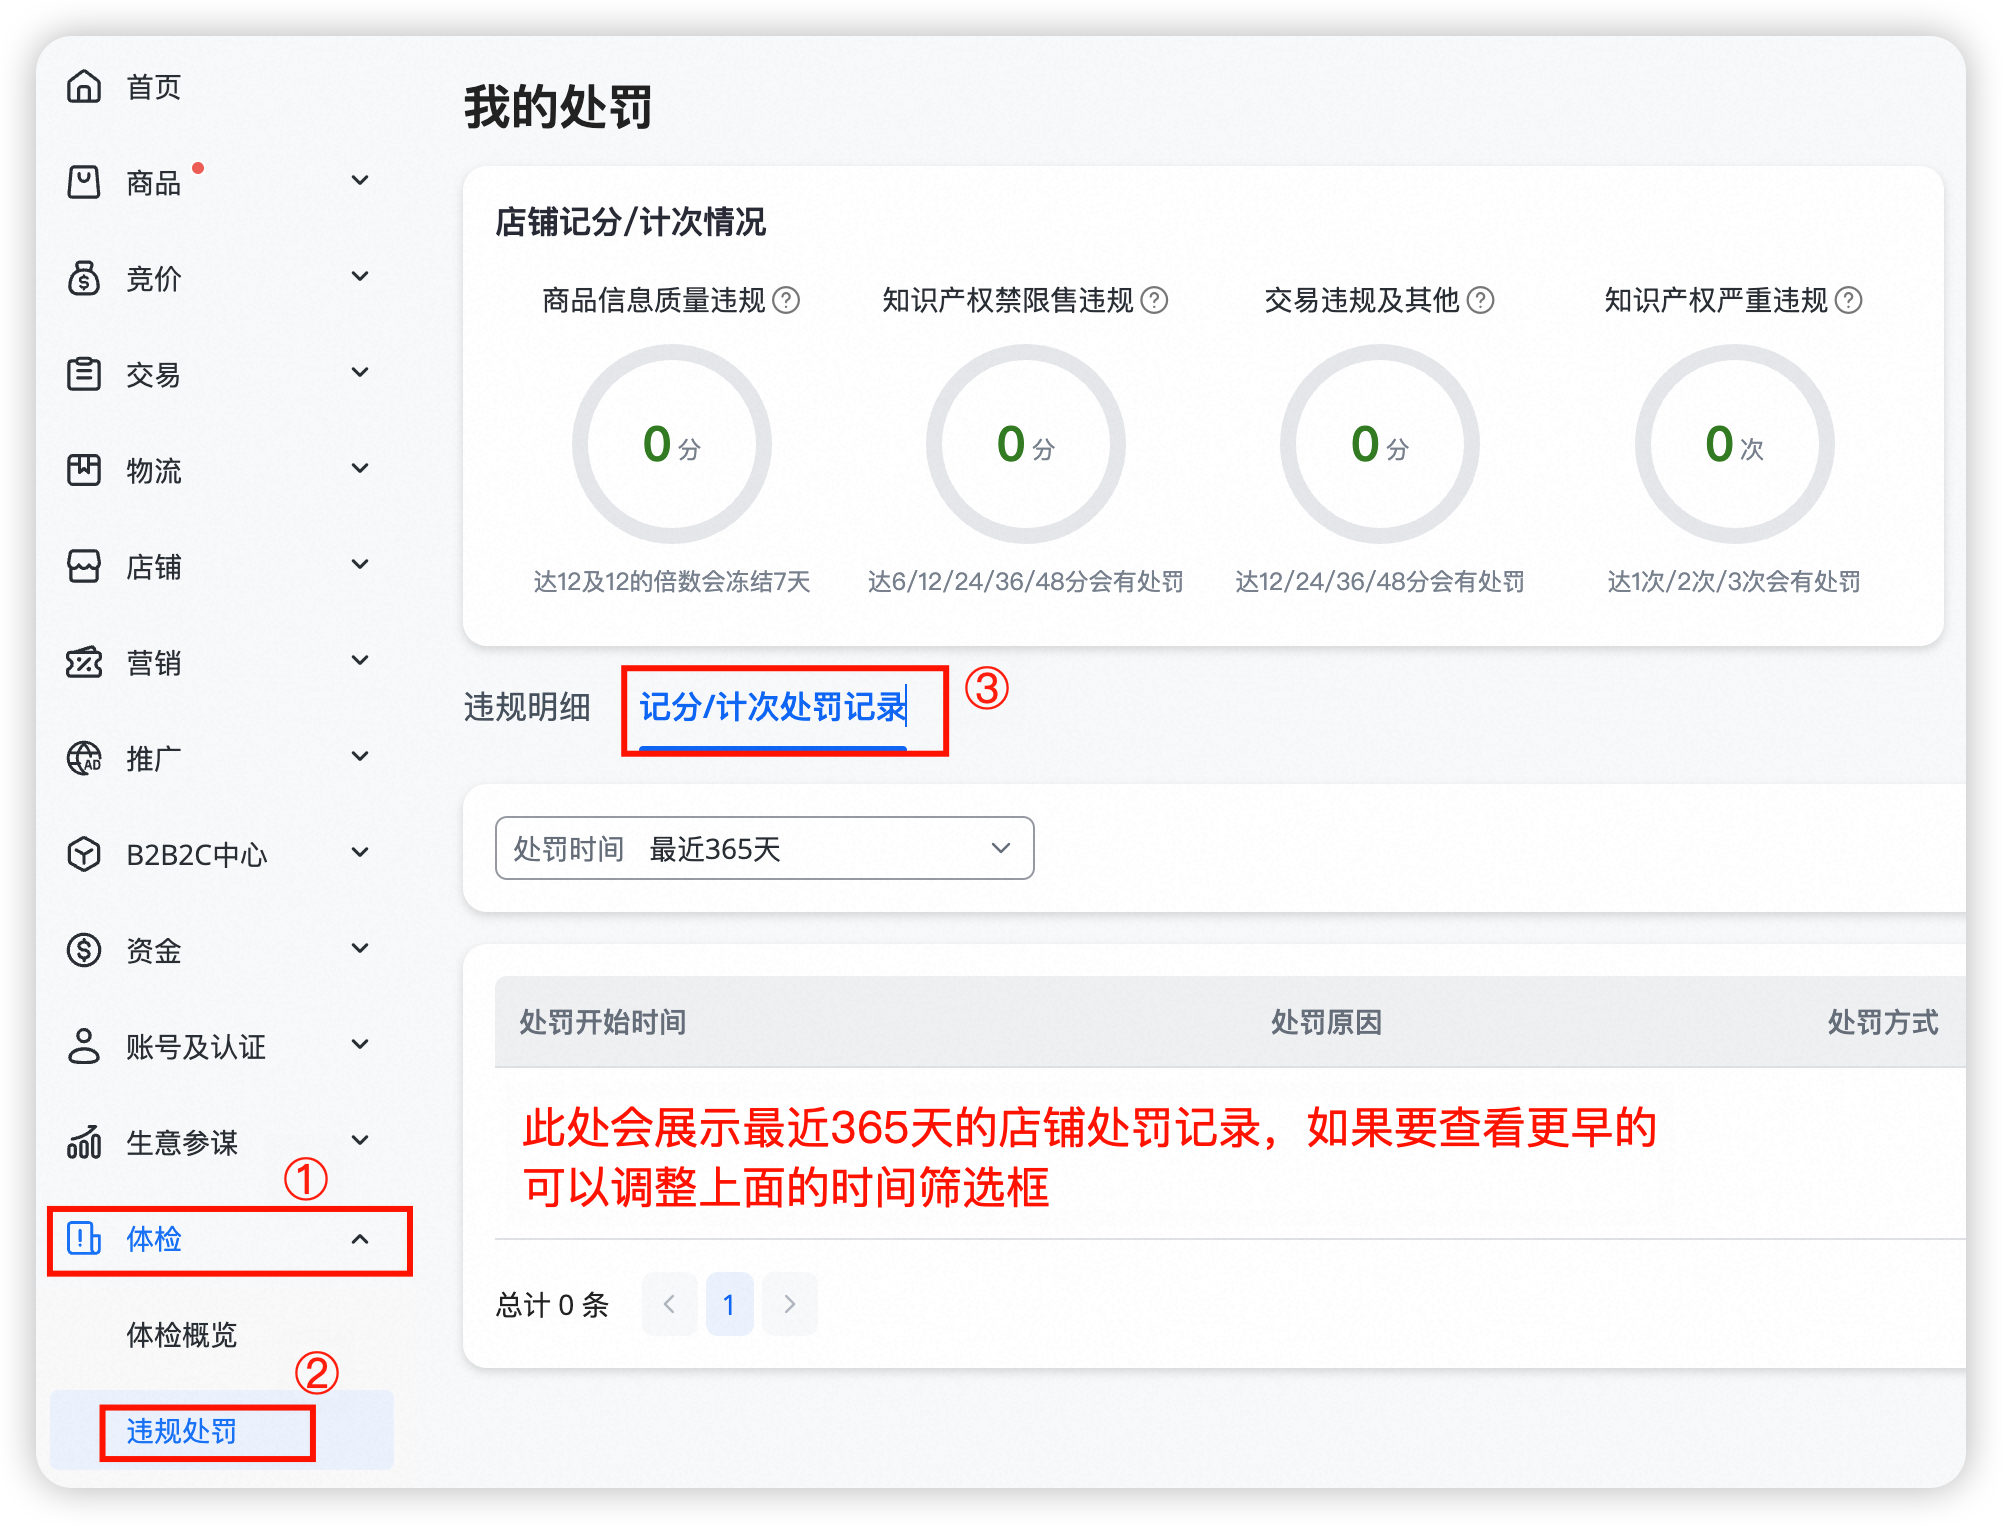The height and width of the screenshot is (1524, 2002).
Task: Click the 首页 home icon in sidebar
Action: click(x=86, y=88)
